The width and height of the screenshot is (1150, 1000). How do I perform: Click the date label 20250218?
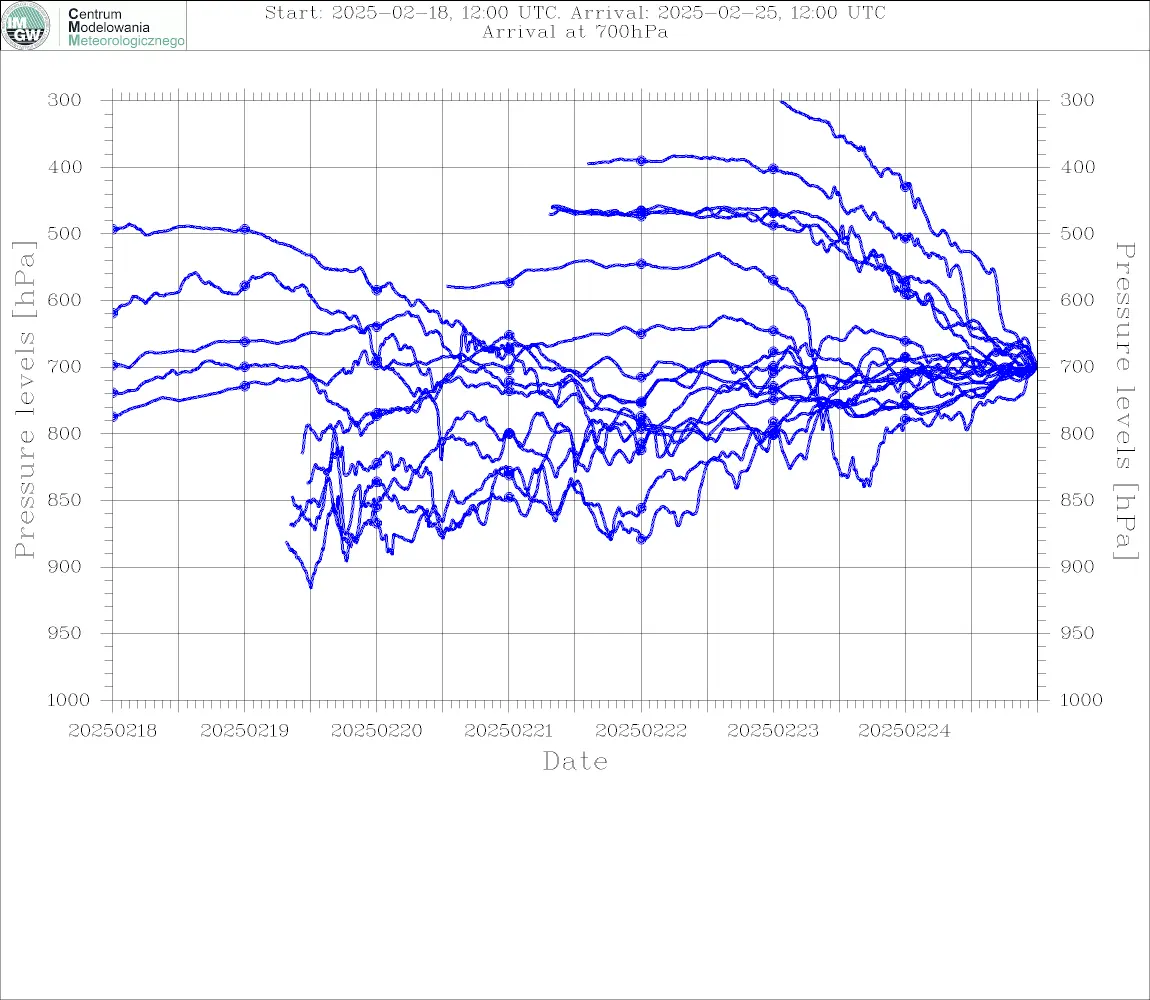(x=112, y=731)
